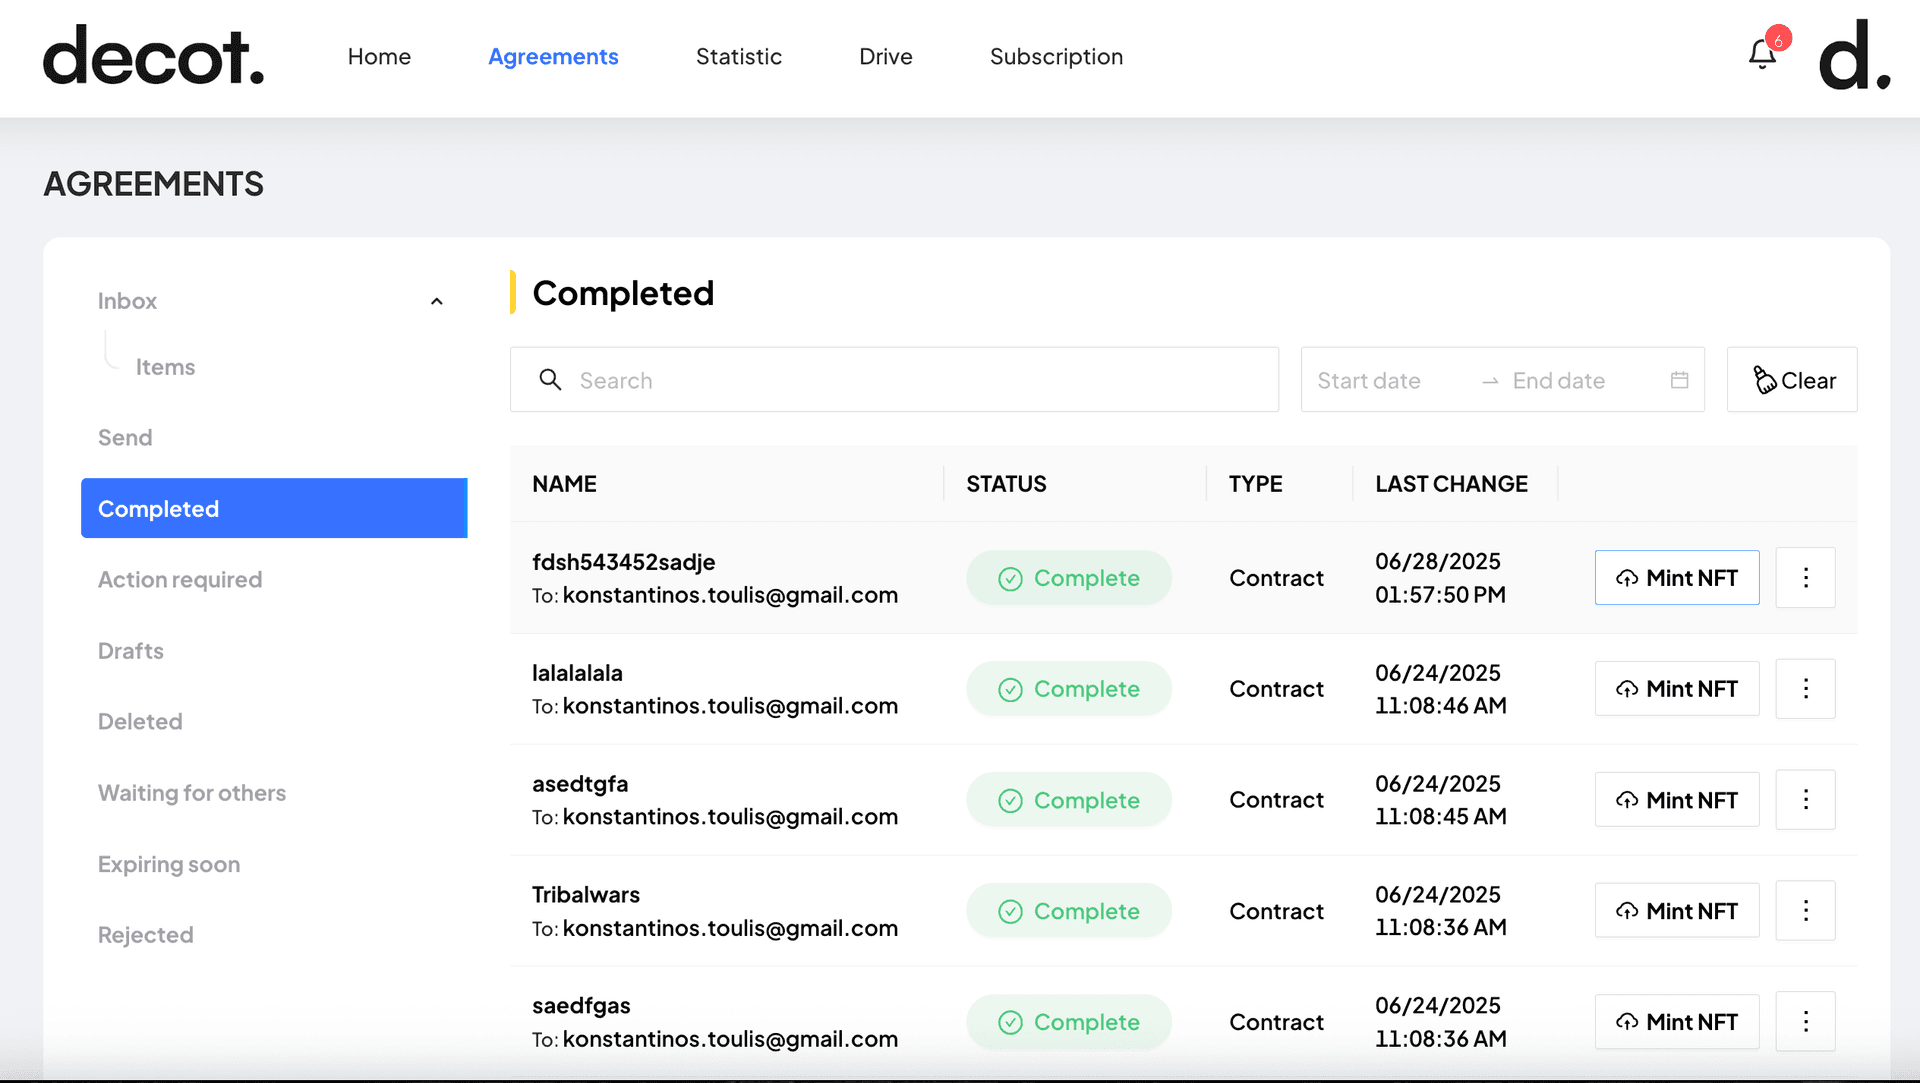Open the three-dot menu for fdsh543452sadje
Viewport: 1920px width, 1083px height.
click(1806, 578)
